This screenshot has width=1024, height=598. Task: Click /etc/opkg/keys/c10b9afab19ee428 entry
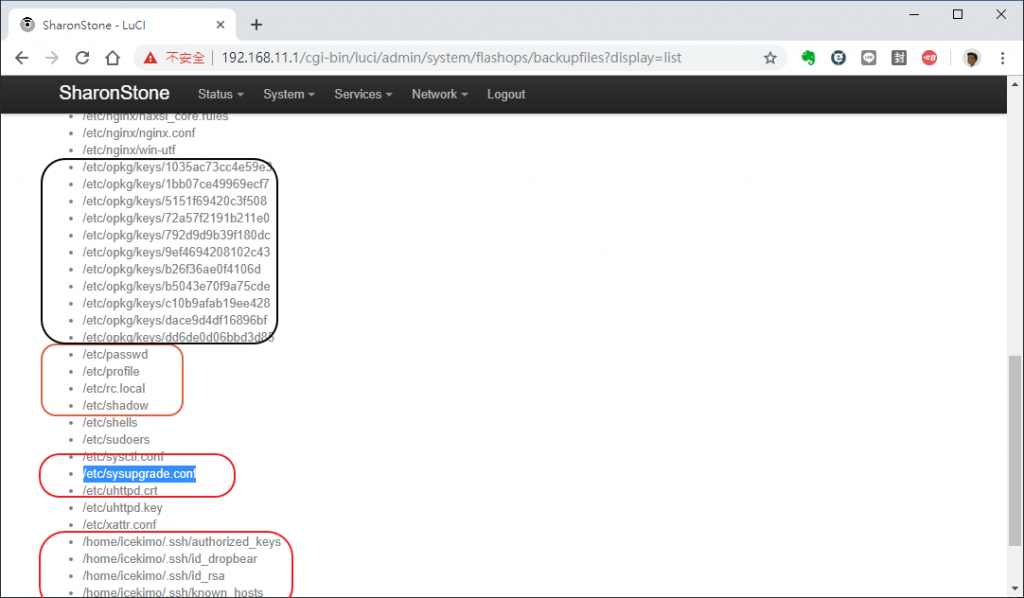[176, 303]
